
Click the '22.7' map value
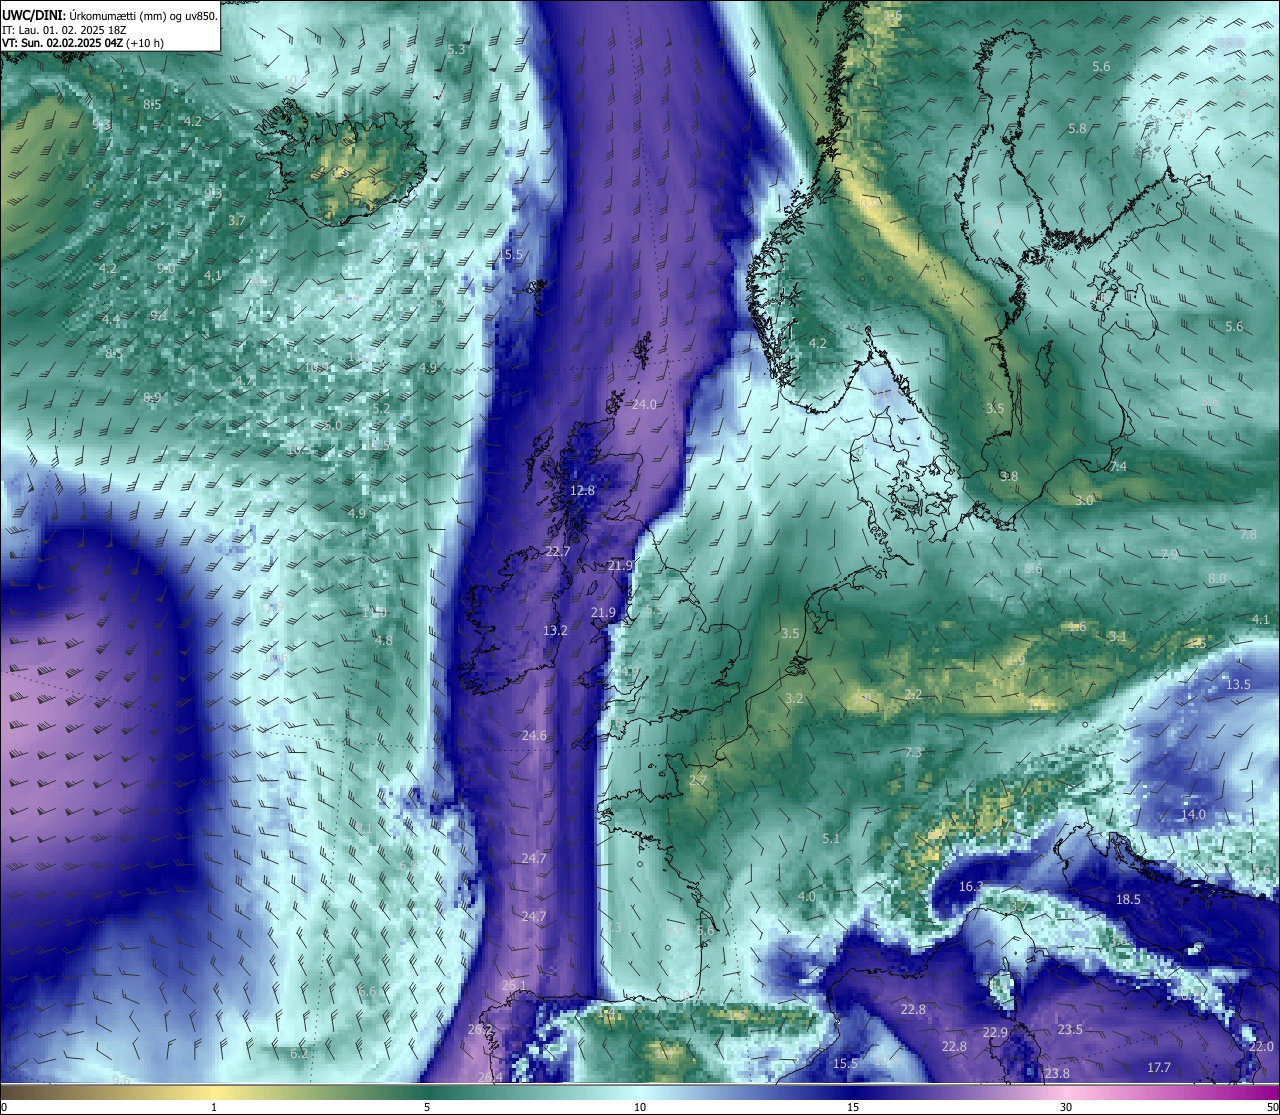(x=558, y=552)
